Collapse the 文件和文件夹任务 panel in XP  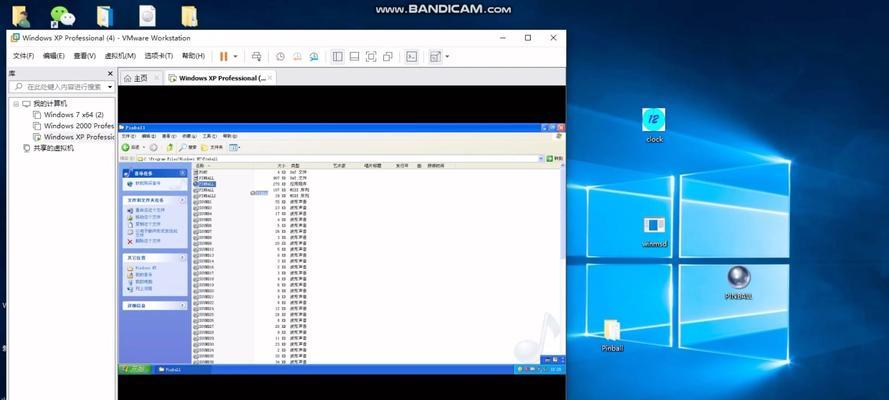(x=183, y=200)
